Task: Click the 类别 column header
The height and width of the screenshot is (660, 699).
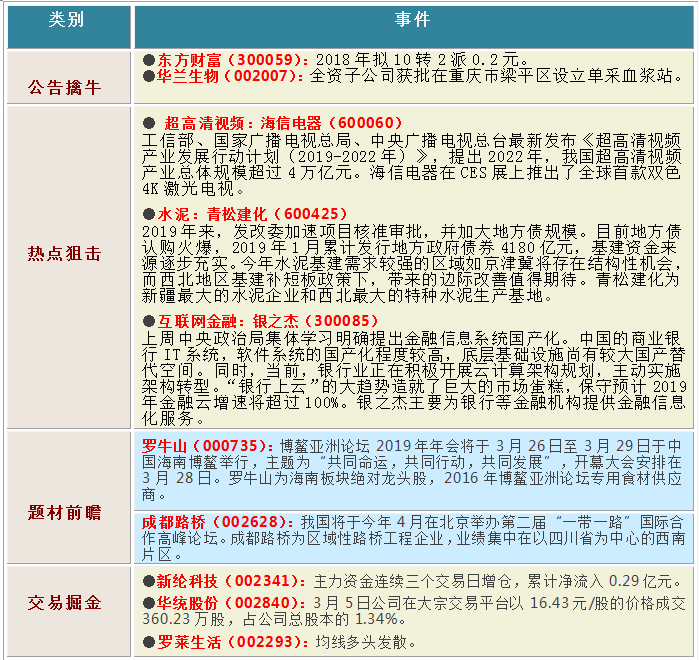Action: [x=69, y=27]
